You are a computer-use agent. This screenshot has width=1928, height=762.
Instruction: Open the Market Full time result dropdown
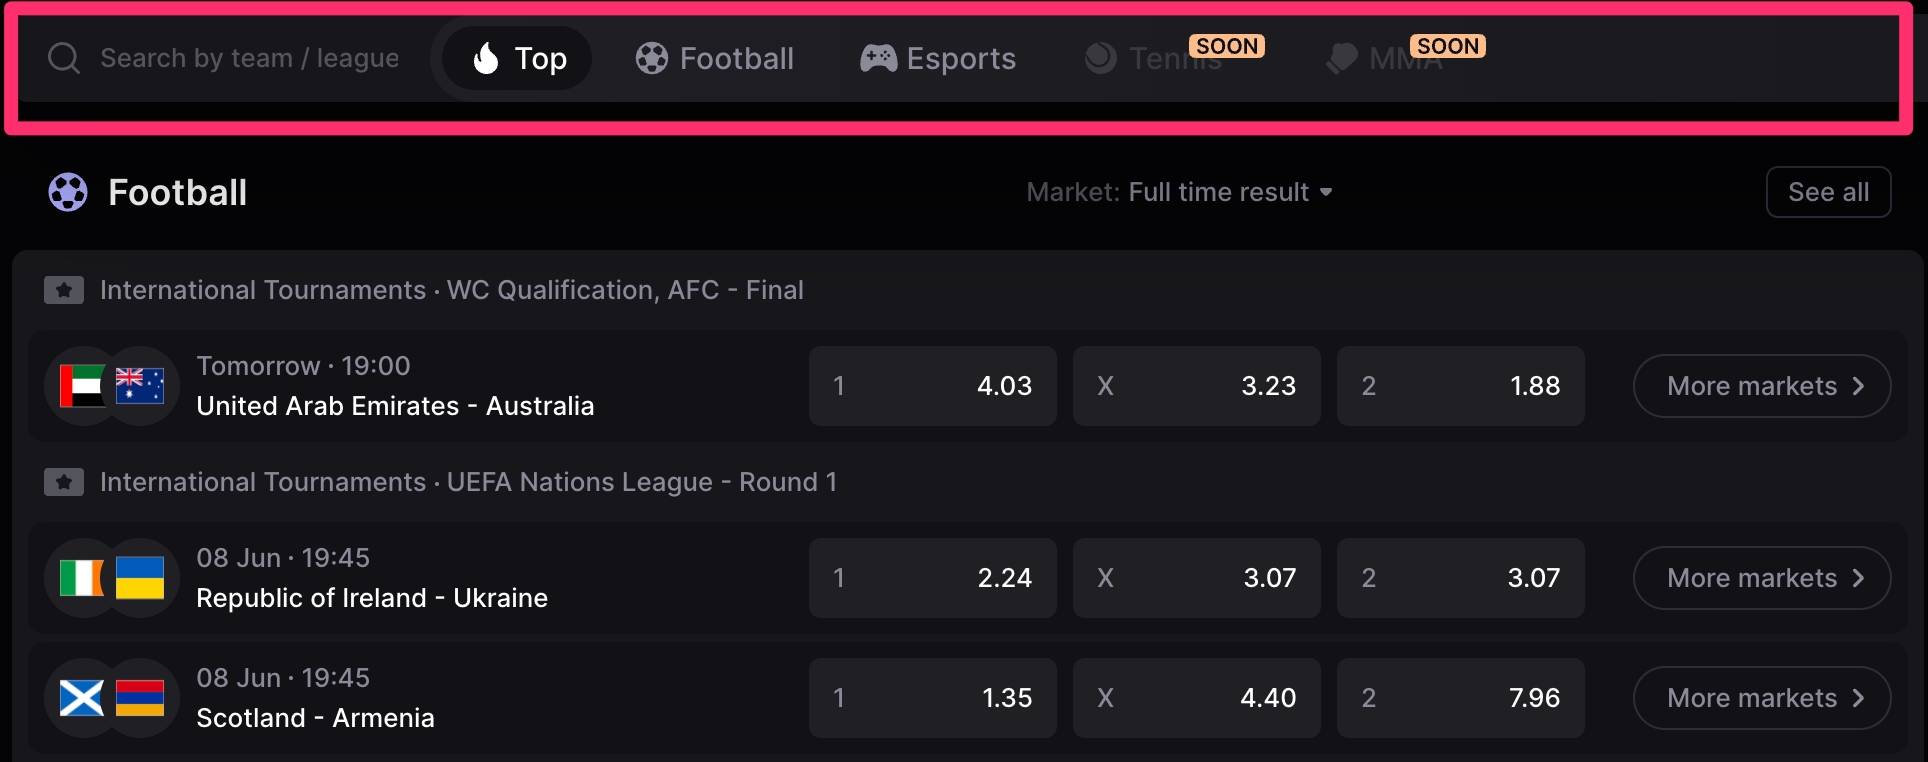coord(1180,192)
